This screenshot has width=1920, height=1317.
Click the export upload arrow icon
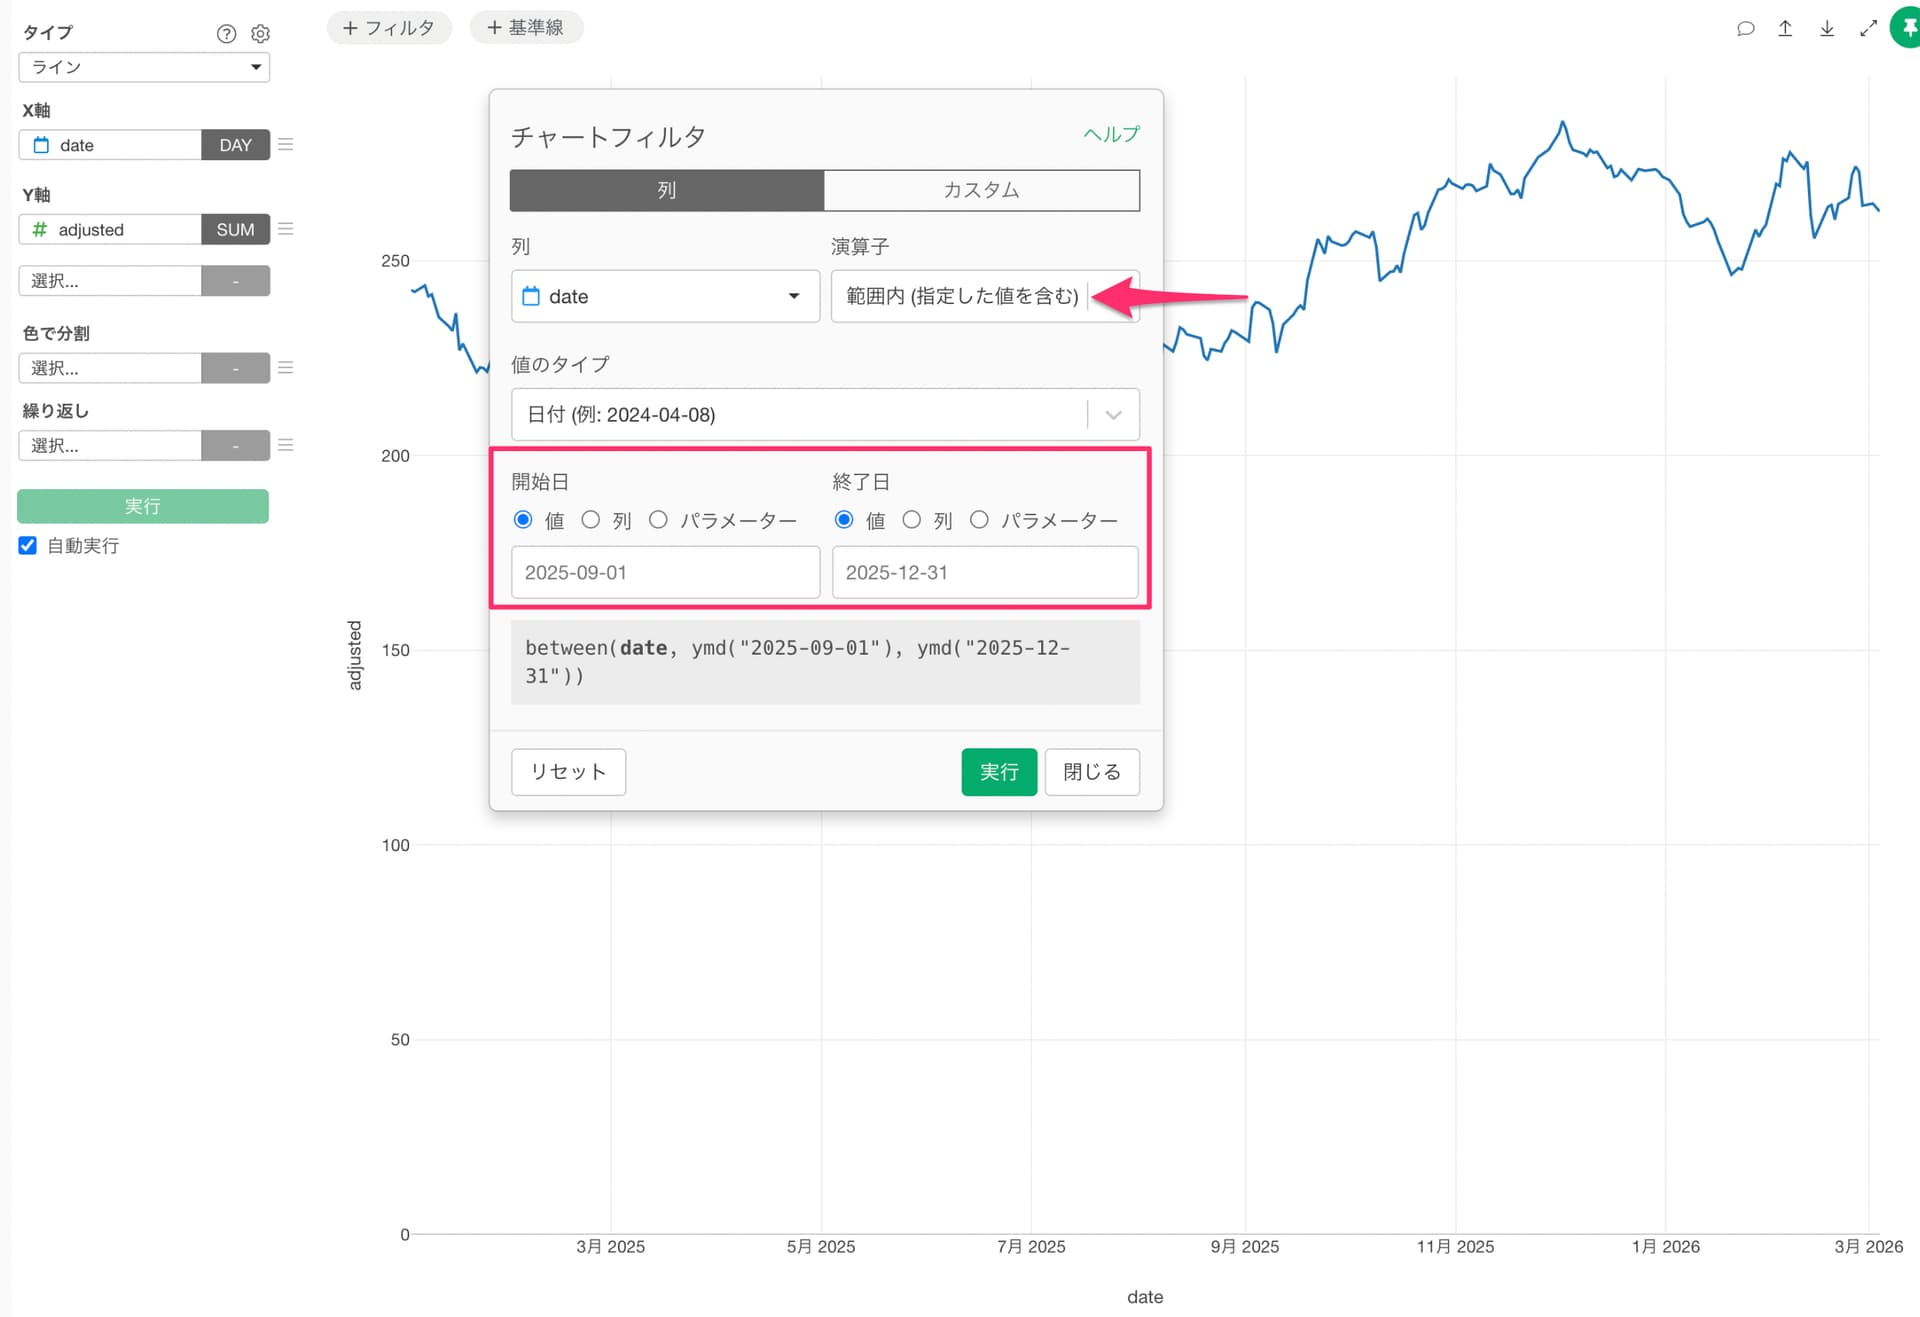pos(1785,28)
